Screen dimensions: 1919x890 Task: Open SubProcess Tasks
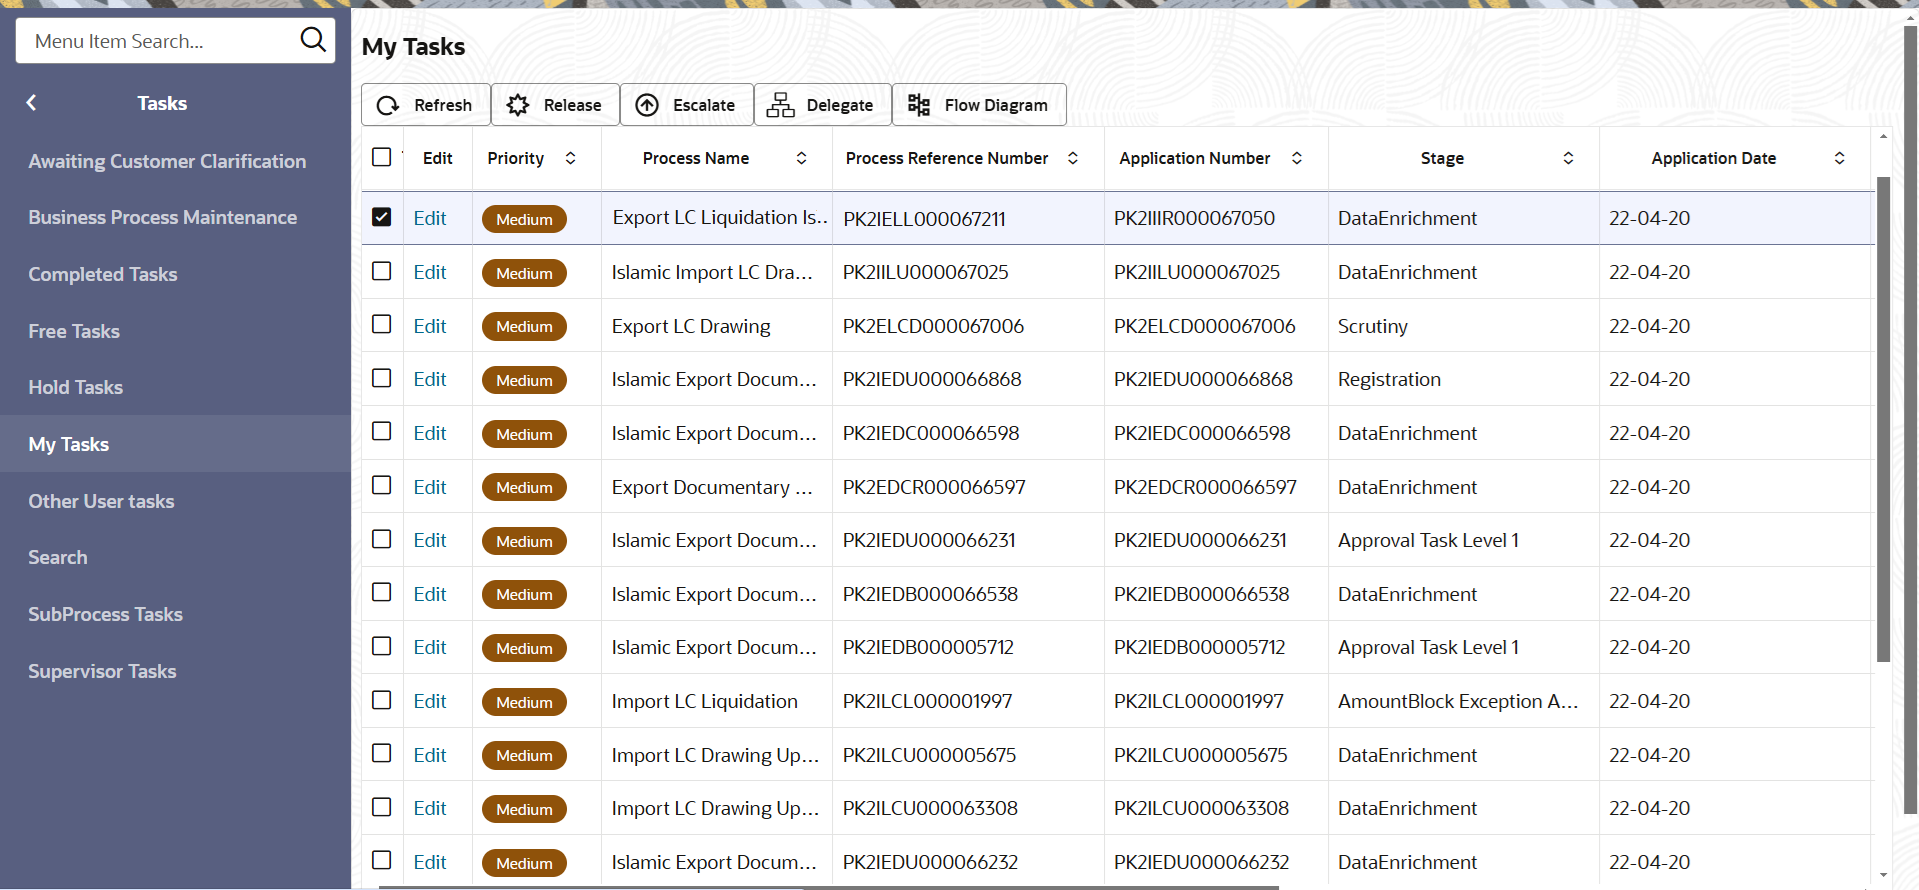pos(105,614)
